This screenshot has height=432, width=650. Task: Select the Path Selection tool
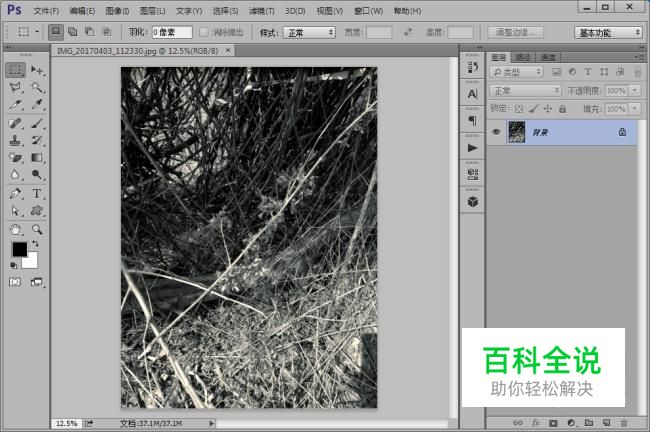click(x=15, y=211)
